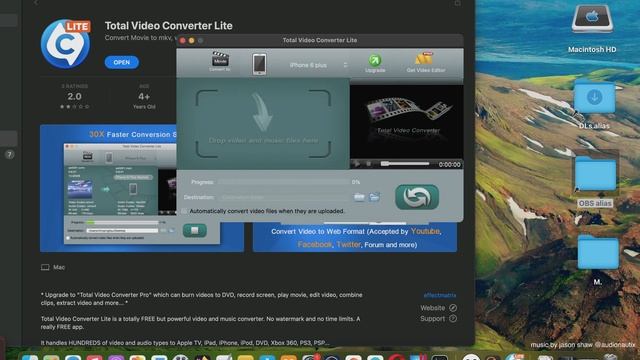This screenshot has height=360, width=640.
Task: Click the preview seek slider
Action: pos(405,164)
